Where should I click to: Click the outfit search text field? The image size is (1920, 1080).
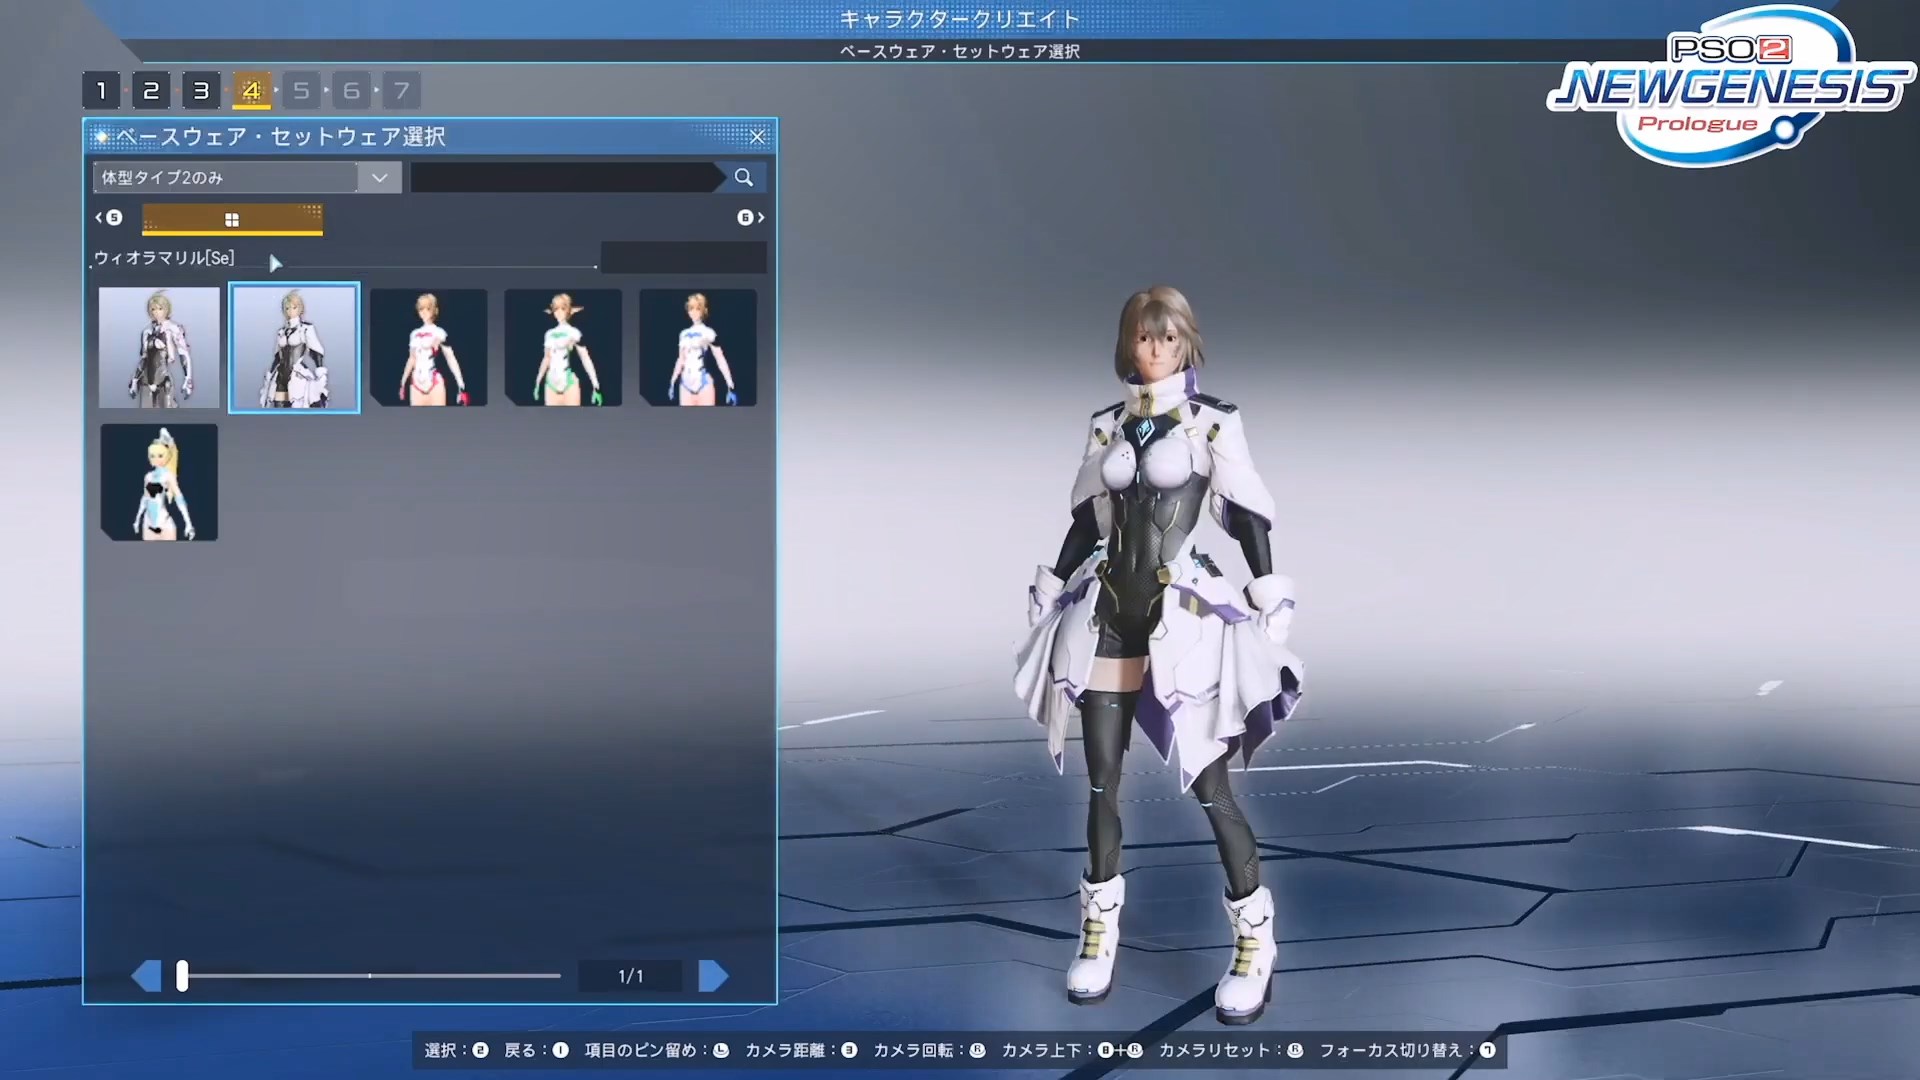[565, 177]
